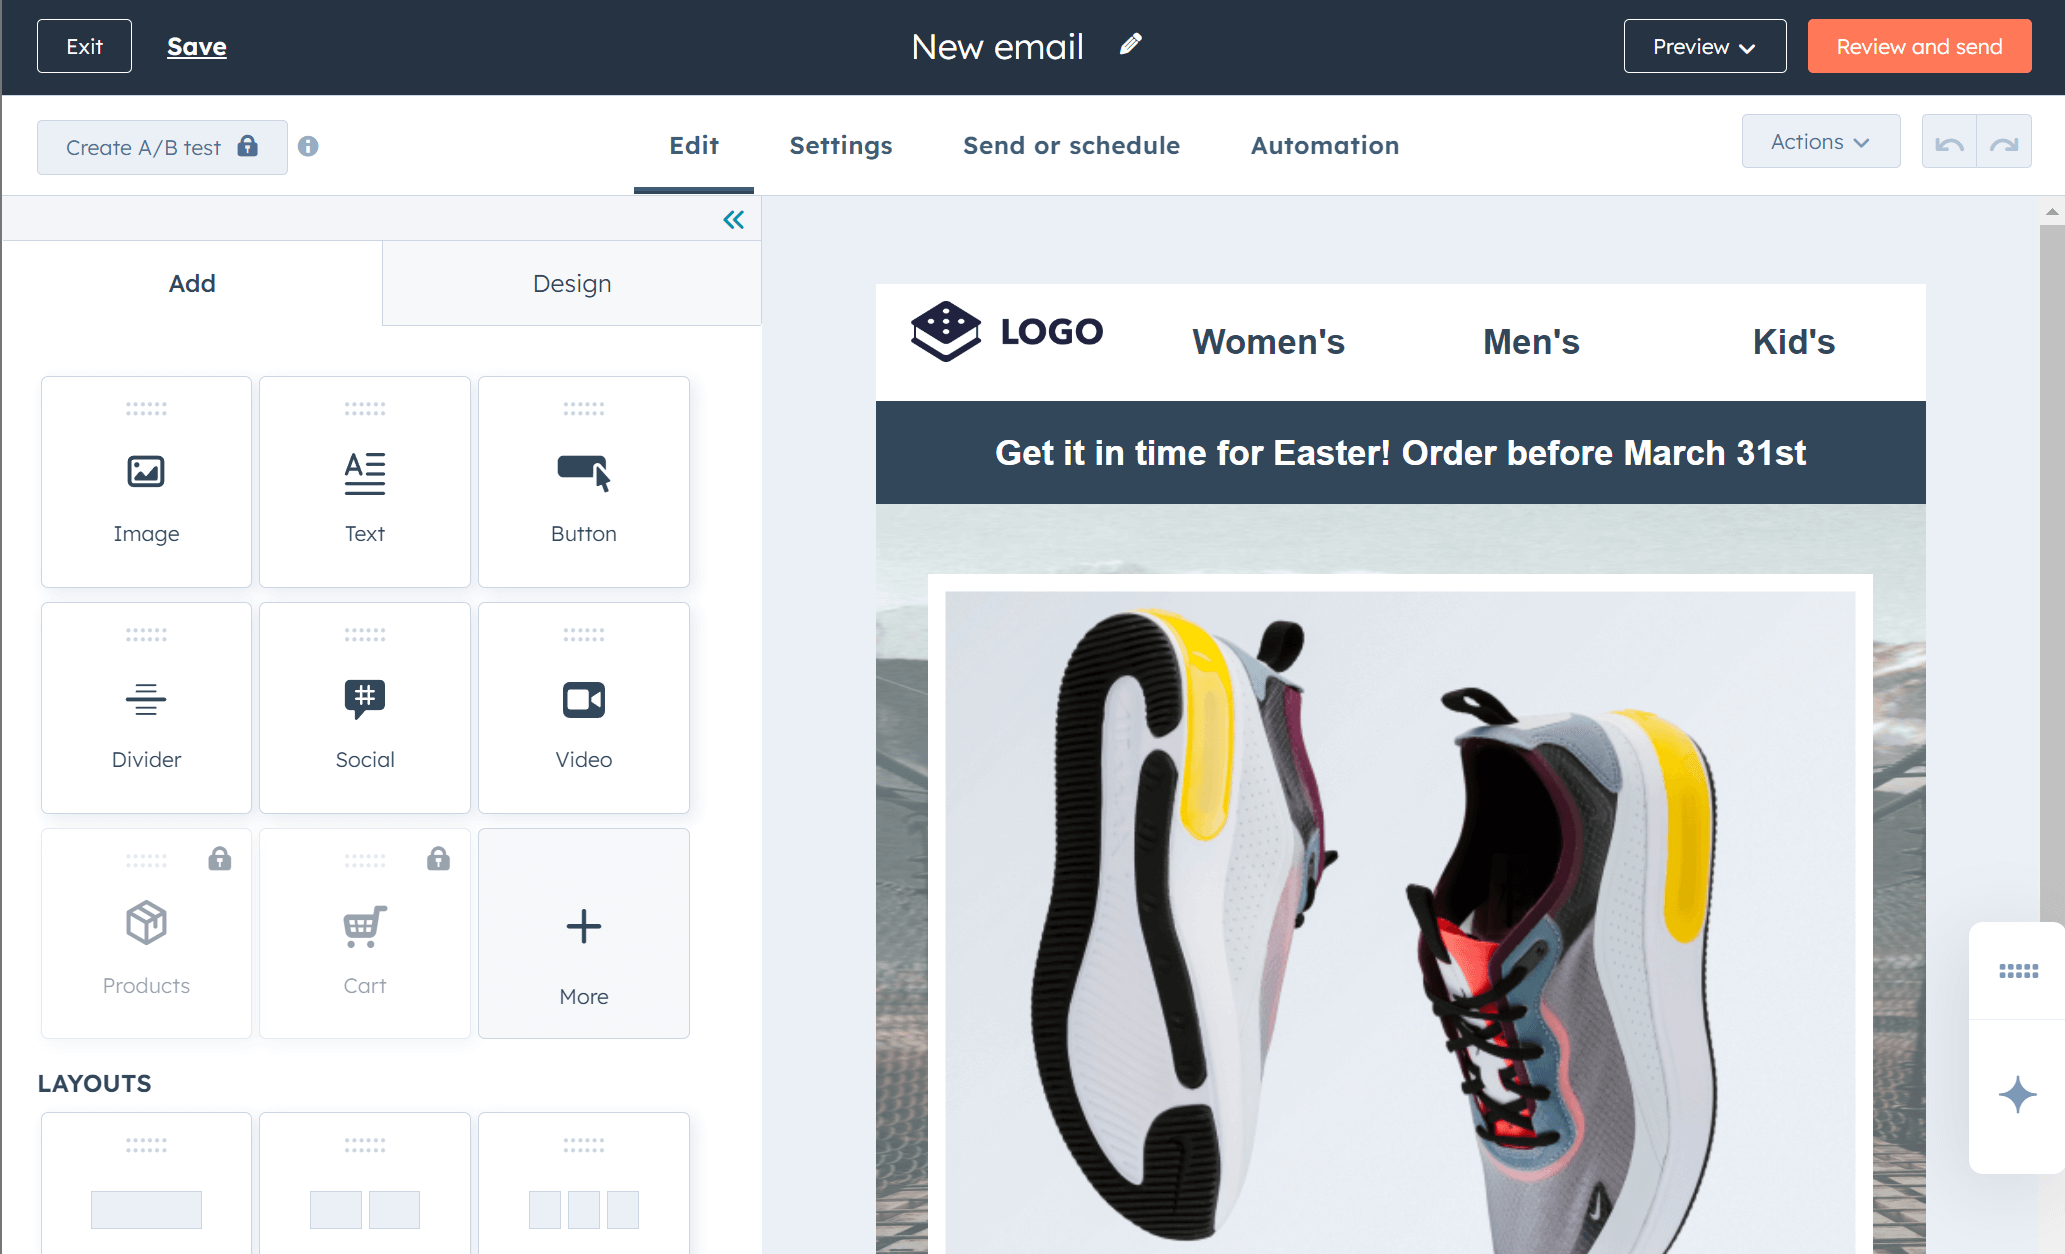Click the Products content block icon

click(x=145, y=924)
